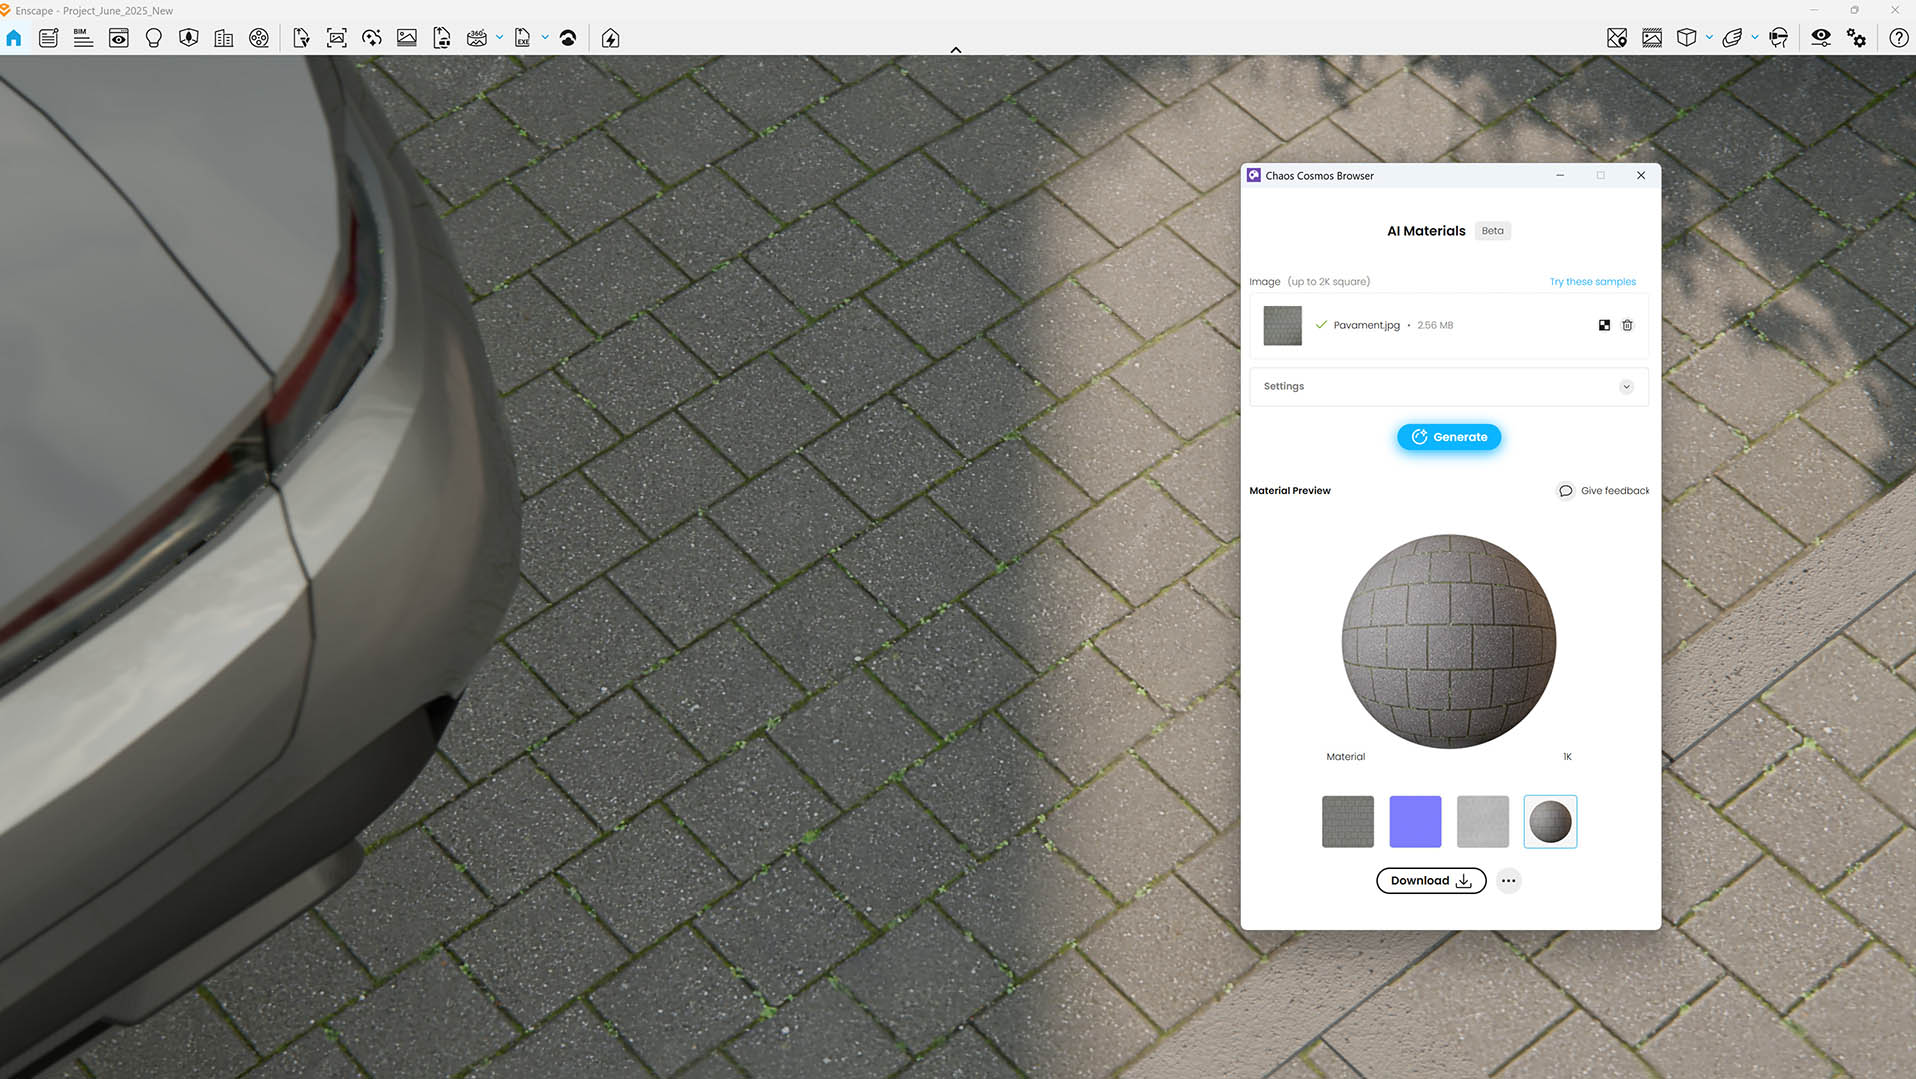The height and width of the screenshot is (1079, 1916).
Task: Select the grey pavement texture map thumbnail
Action: [1348, 822]
